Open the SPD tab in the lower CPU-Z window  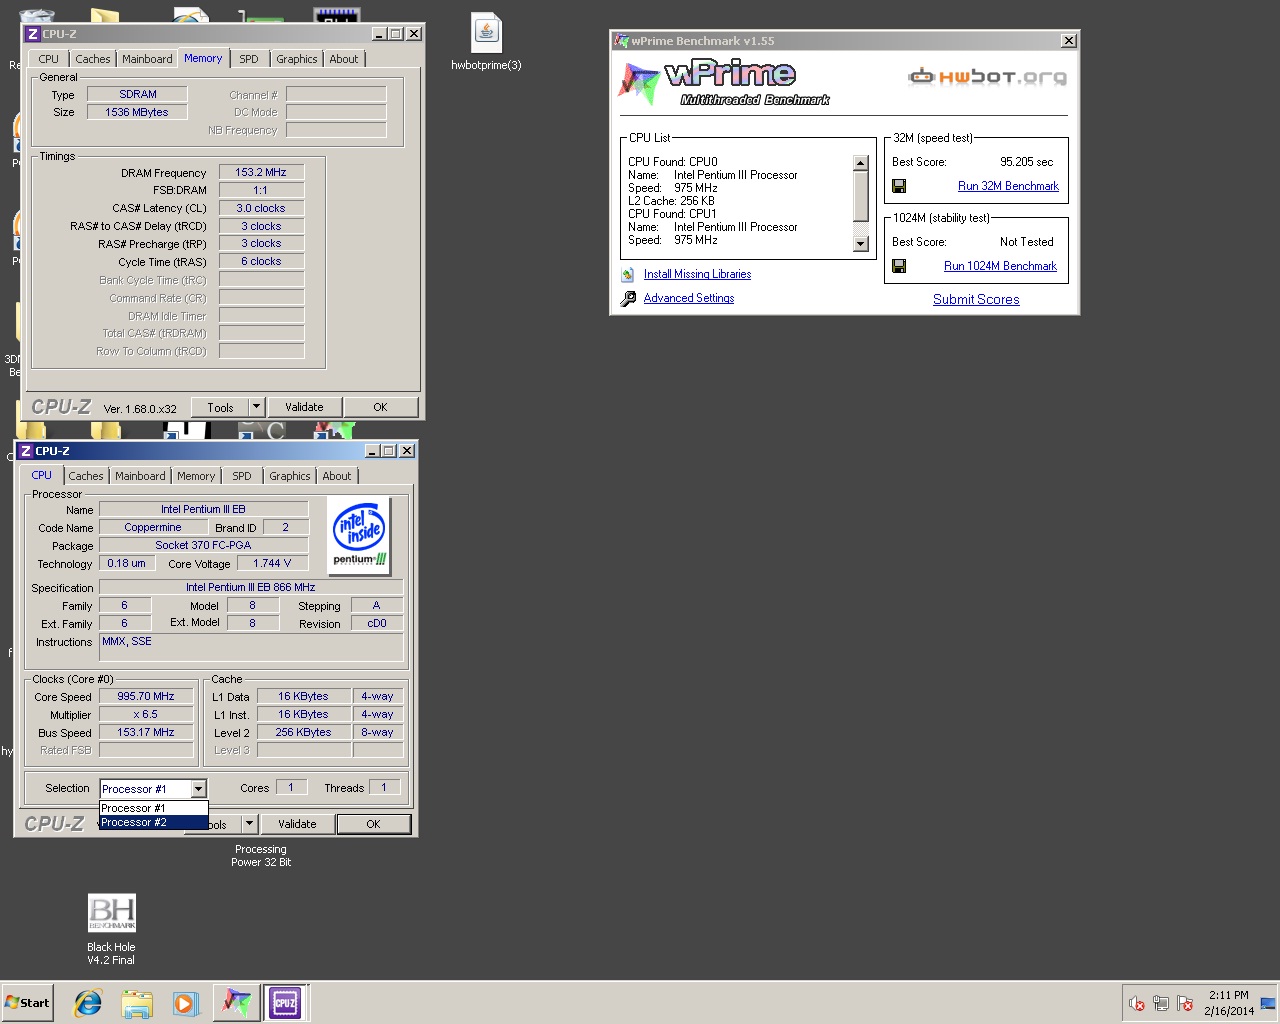tap(242, 476)
